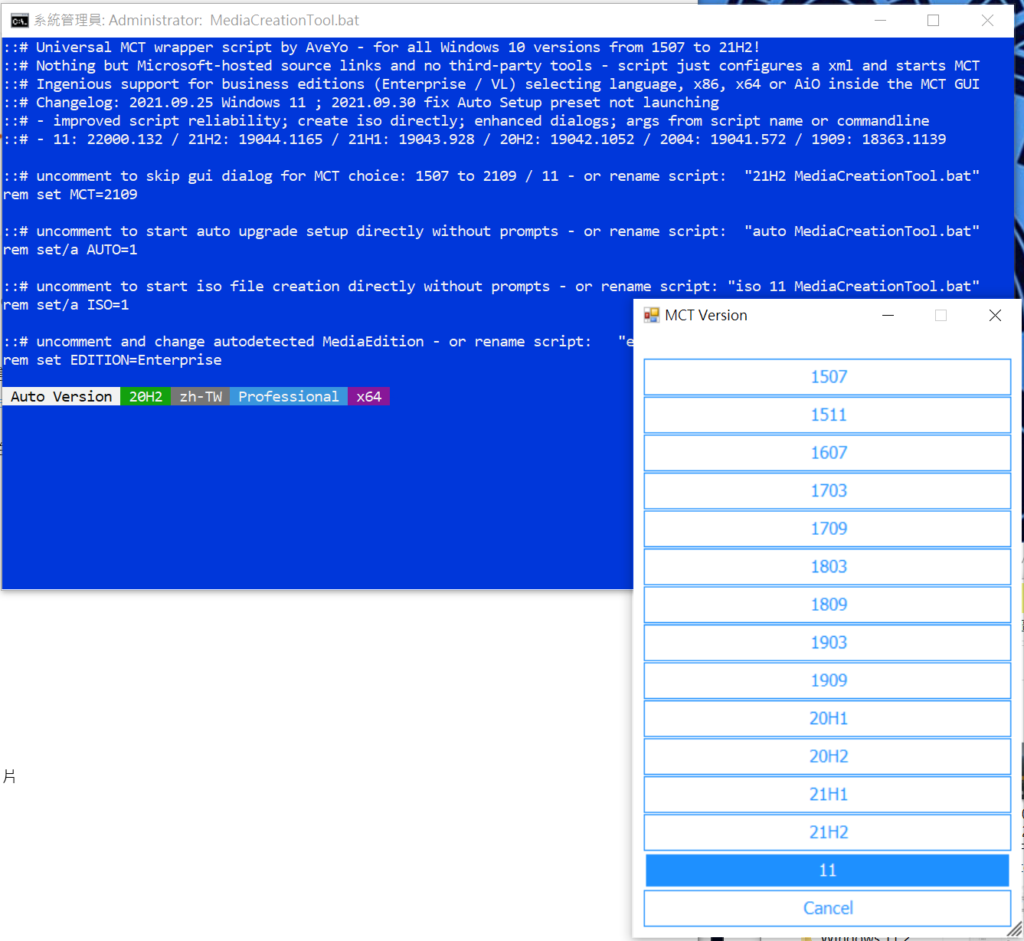The width and height of the screenshot is (1024, 941).
Task: Choose the 20H2 button in MCT Version dialog
Action: (827, 756)
